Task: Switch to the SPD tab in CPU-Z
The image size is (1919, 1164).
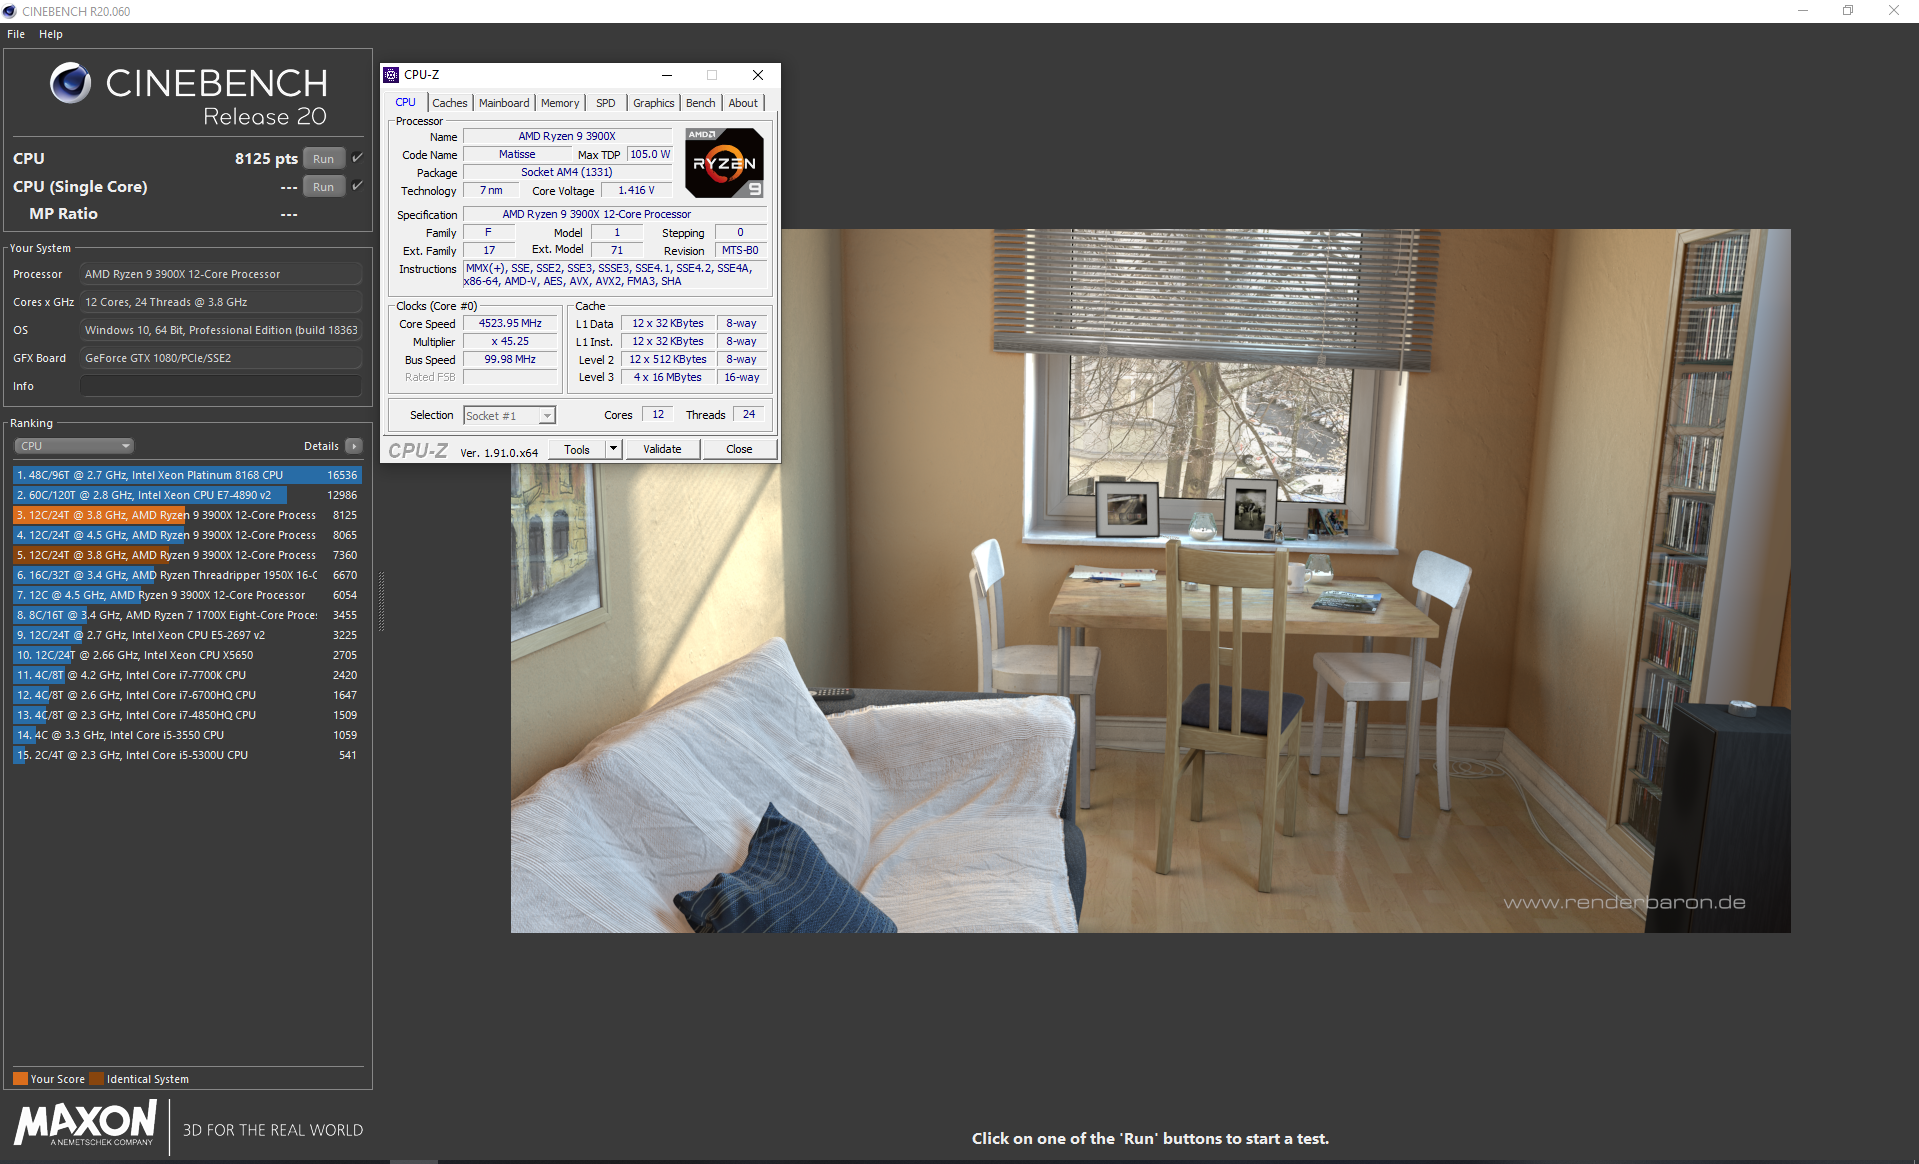Action: 606,103
